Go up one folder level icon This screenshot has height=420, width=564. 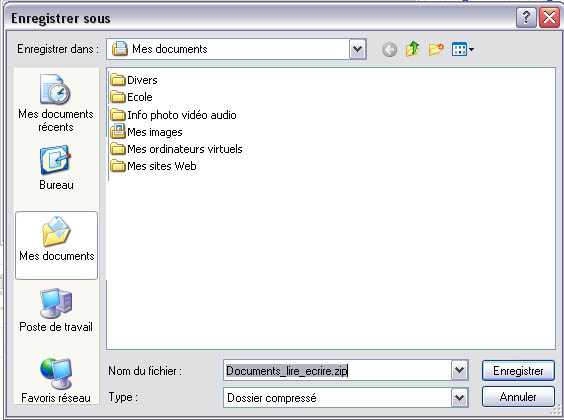(412, 49)
